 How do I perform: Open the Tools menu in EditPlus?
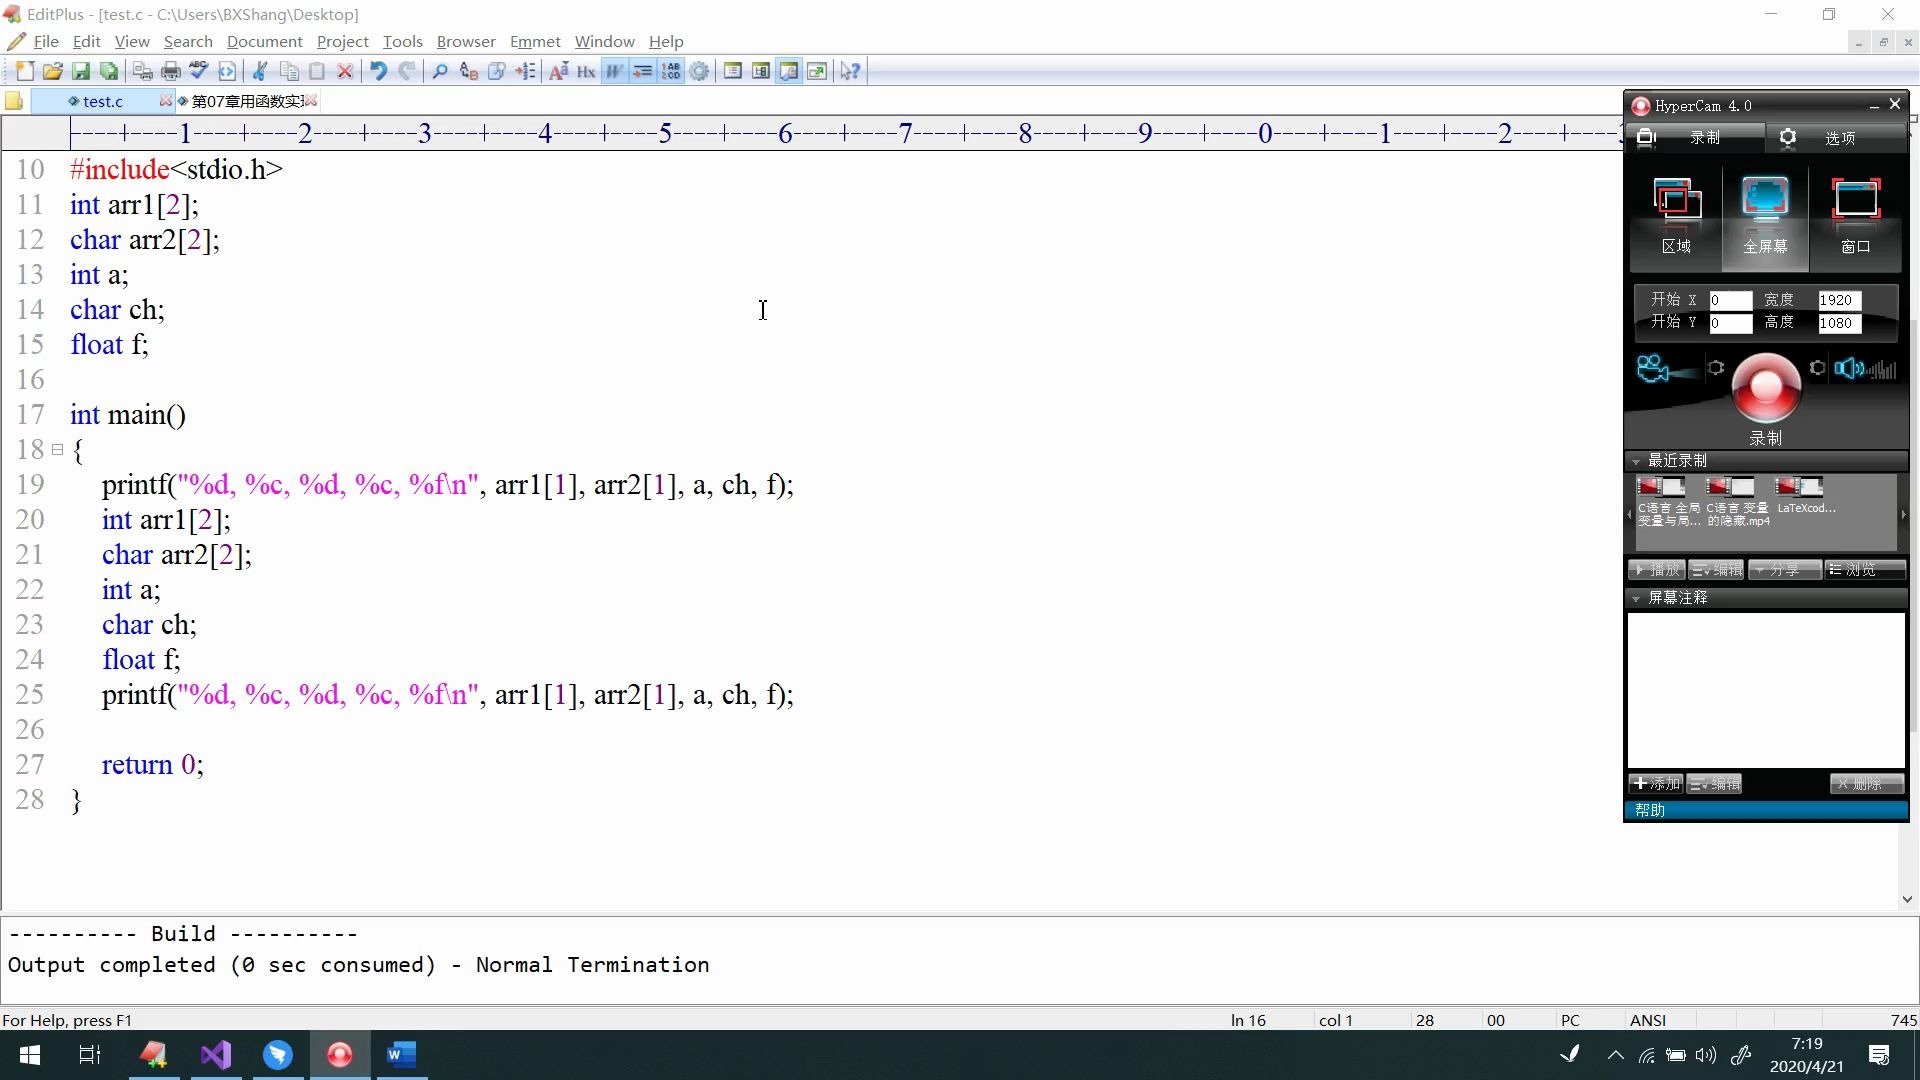(401, 41)
